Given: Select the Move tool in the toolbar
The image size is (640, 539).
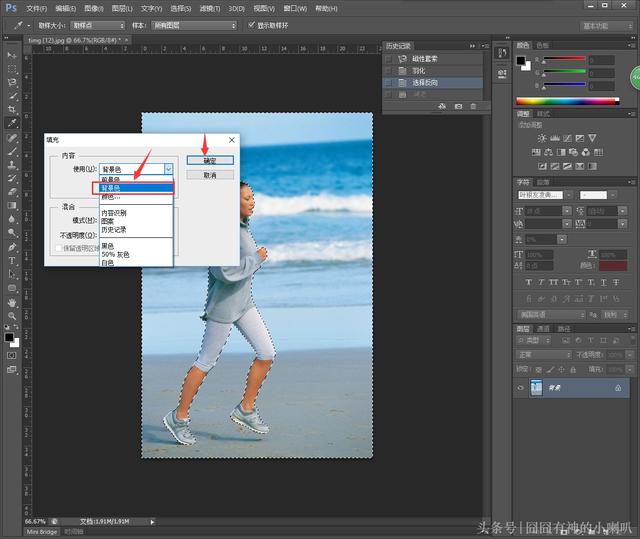Looking at the screenshot, I should (x=12, y=53).
